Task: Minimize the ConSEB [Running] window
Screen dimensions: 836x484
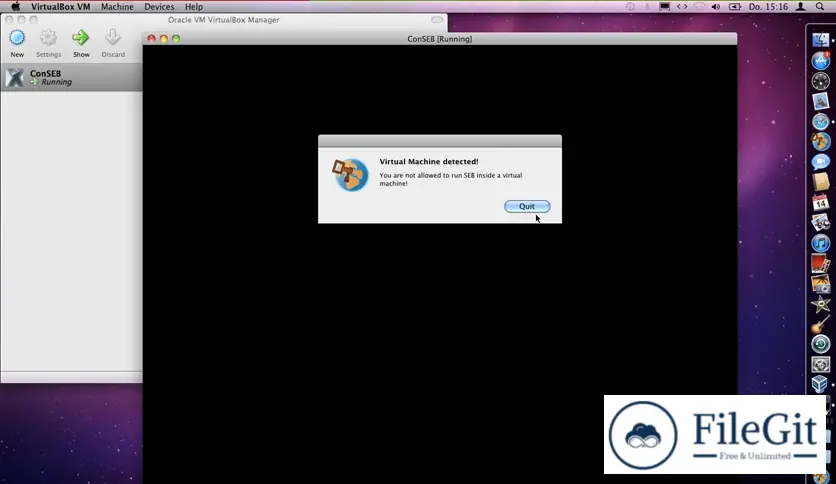Action: (164, 39)
